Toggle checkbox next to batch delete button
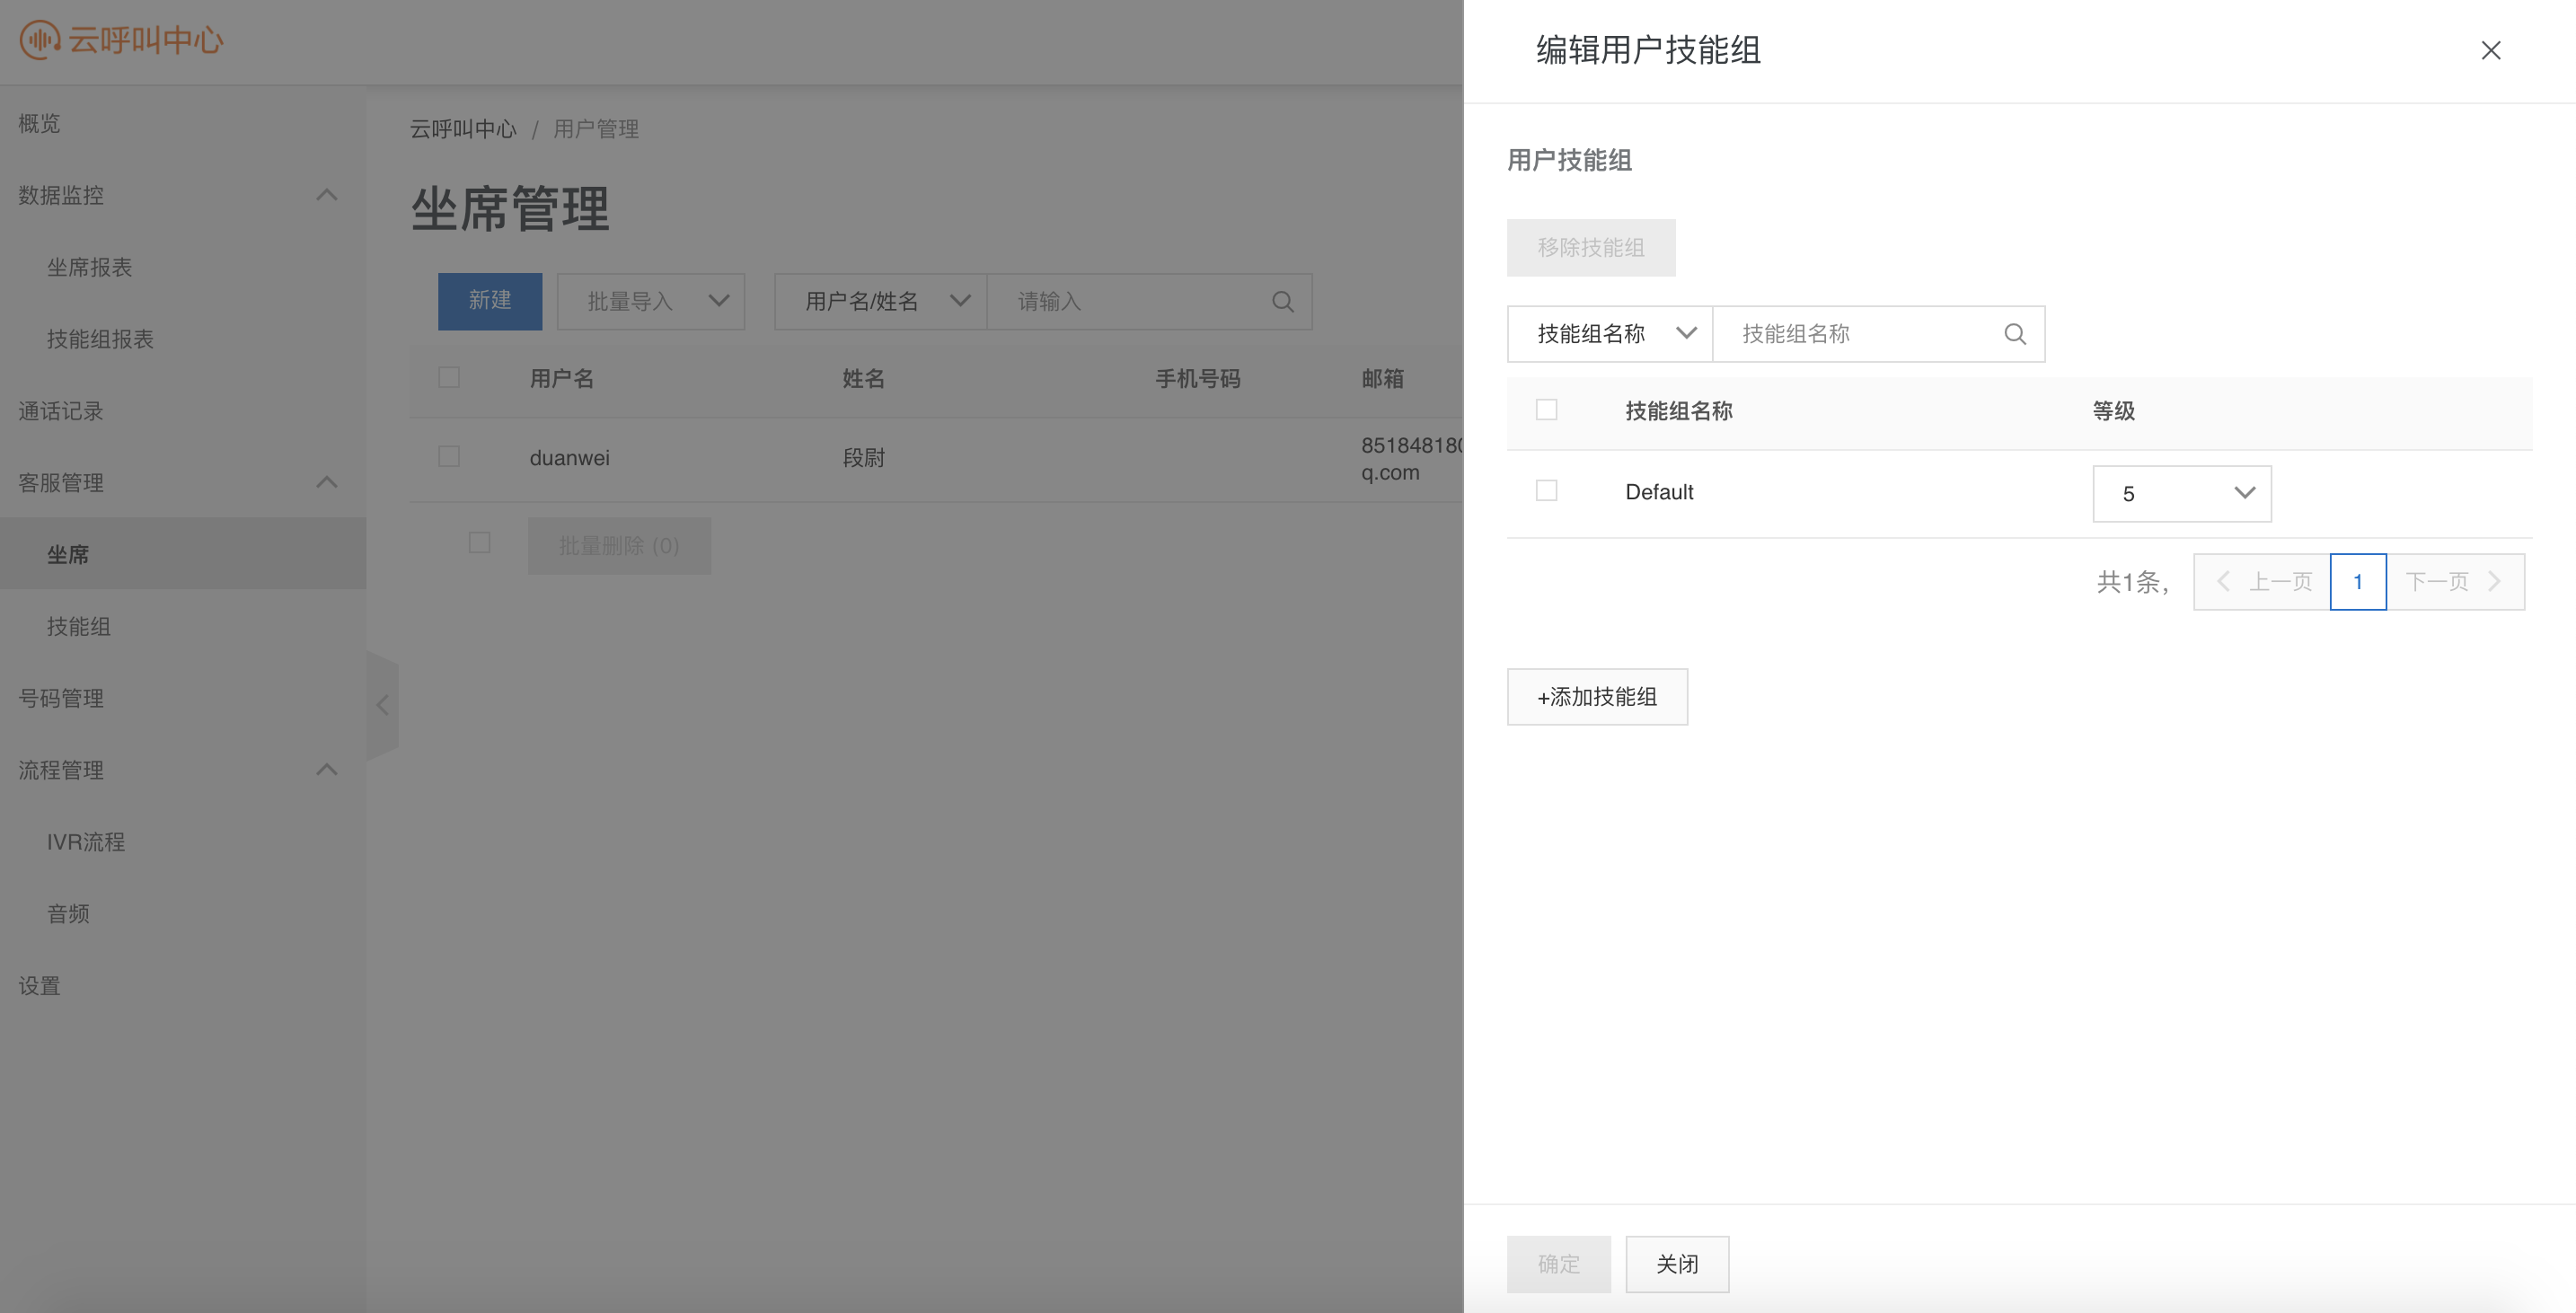Screen dimensions: 2576x1313 pyautogui.click(x=479, y=542)
